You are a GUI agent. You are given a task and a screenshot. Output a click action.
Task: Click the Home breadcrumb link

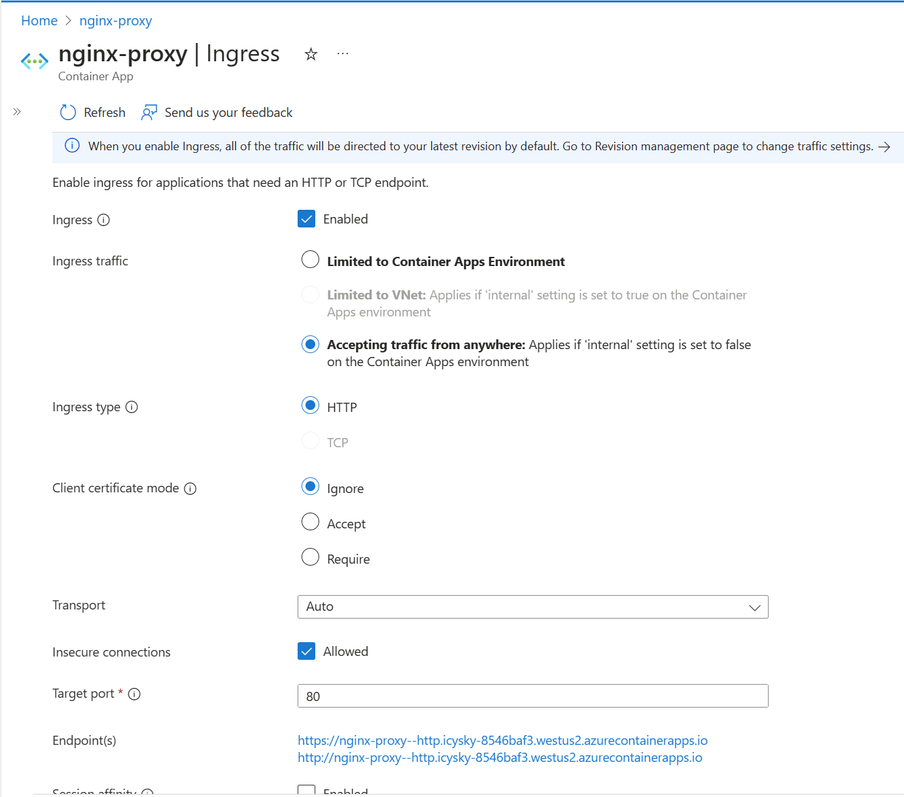click(39, 21)
